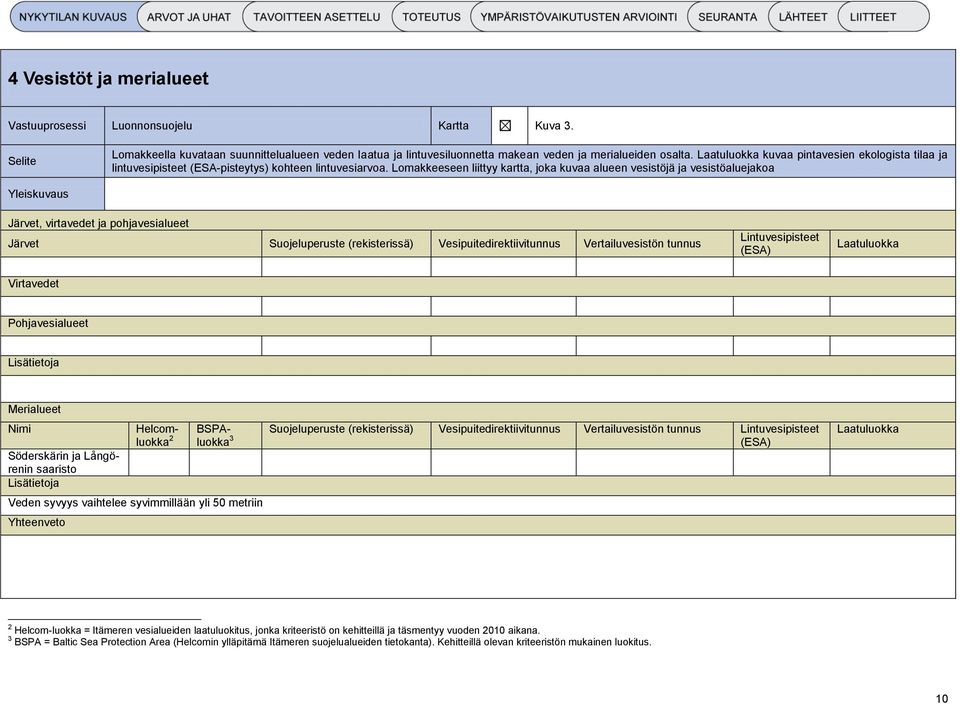Click footnote 2 about Helcom-luokka
This screenshot has width=960, height=704.
tap(274, 630)
